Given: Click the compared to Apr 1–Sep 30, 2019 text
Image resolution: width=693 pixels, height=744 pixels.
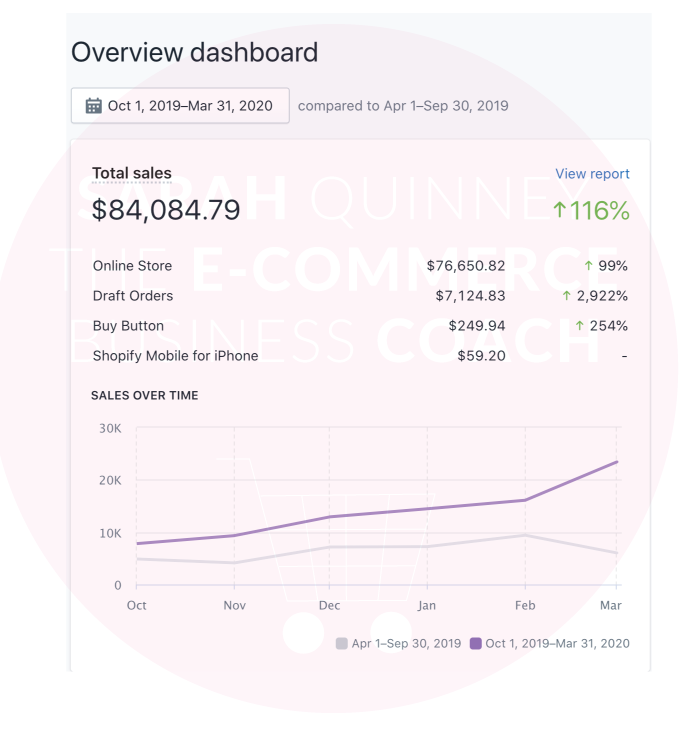Looking at the screenshot, I should 403,106.
